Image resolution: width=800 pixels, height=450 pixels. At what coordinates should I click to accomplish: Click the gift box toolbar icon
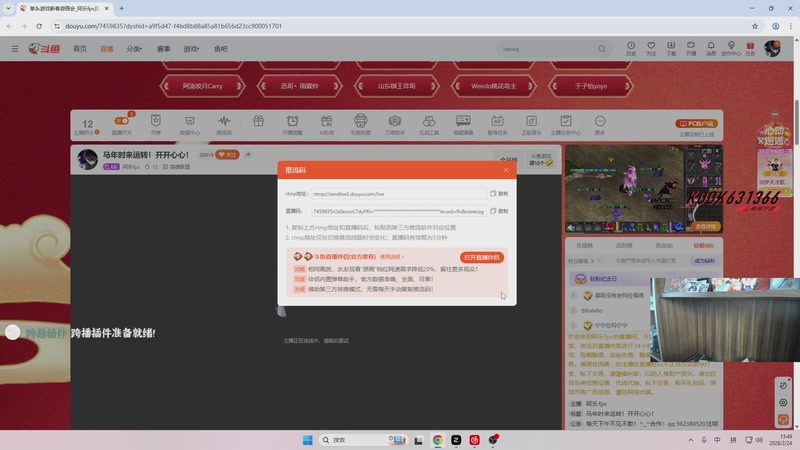point(258,121)
